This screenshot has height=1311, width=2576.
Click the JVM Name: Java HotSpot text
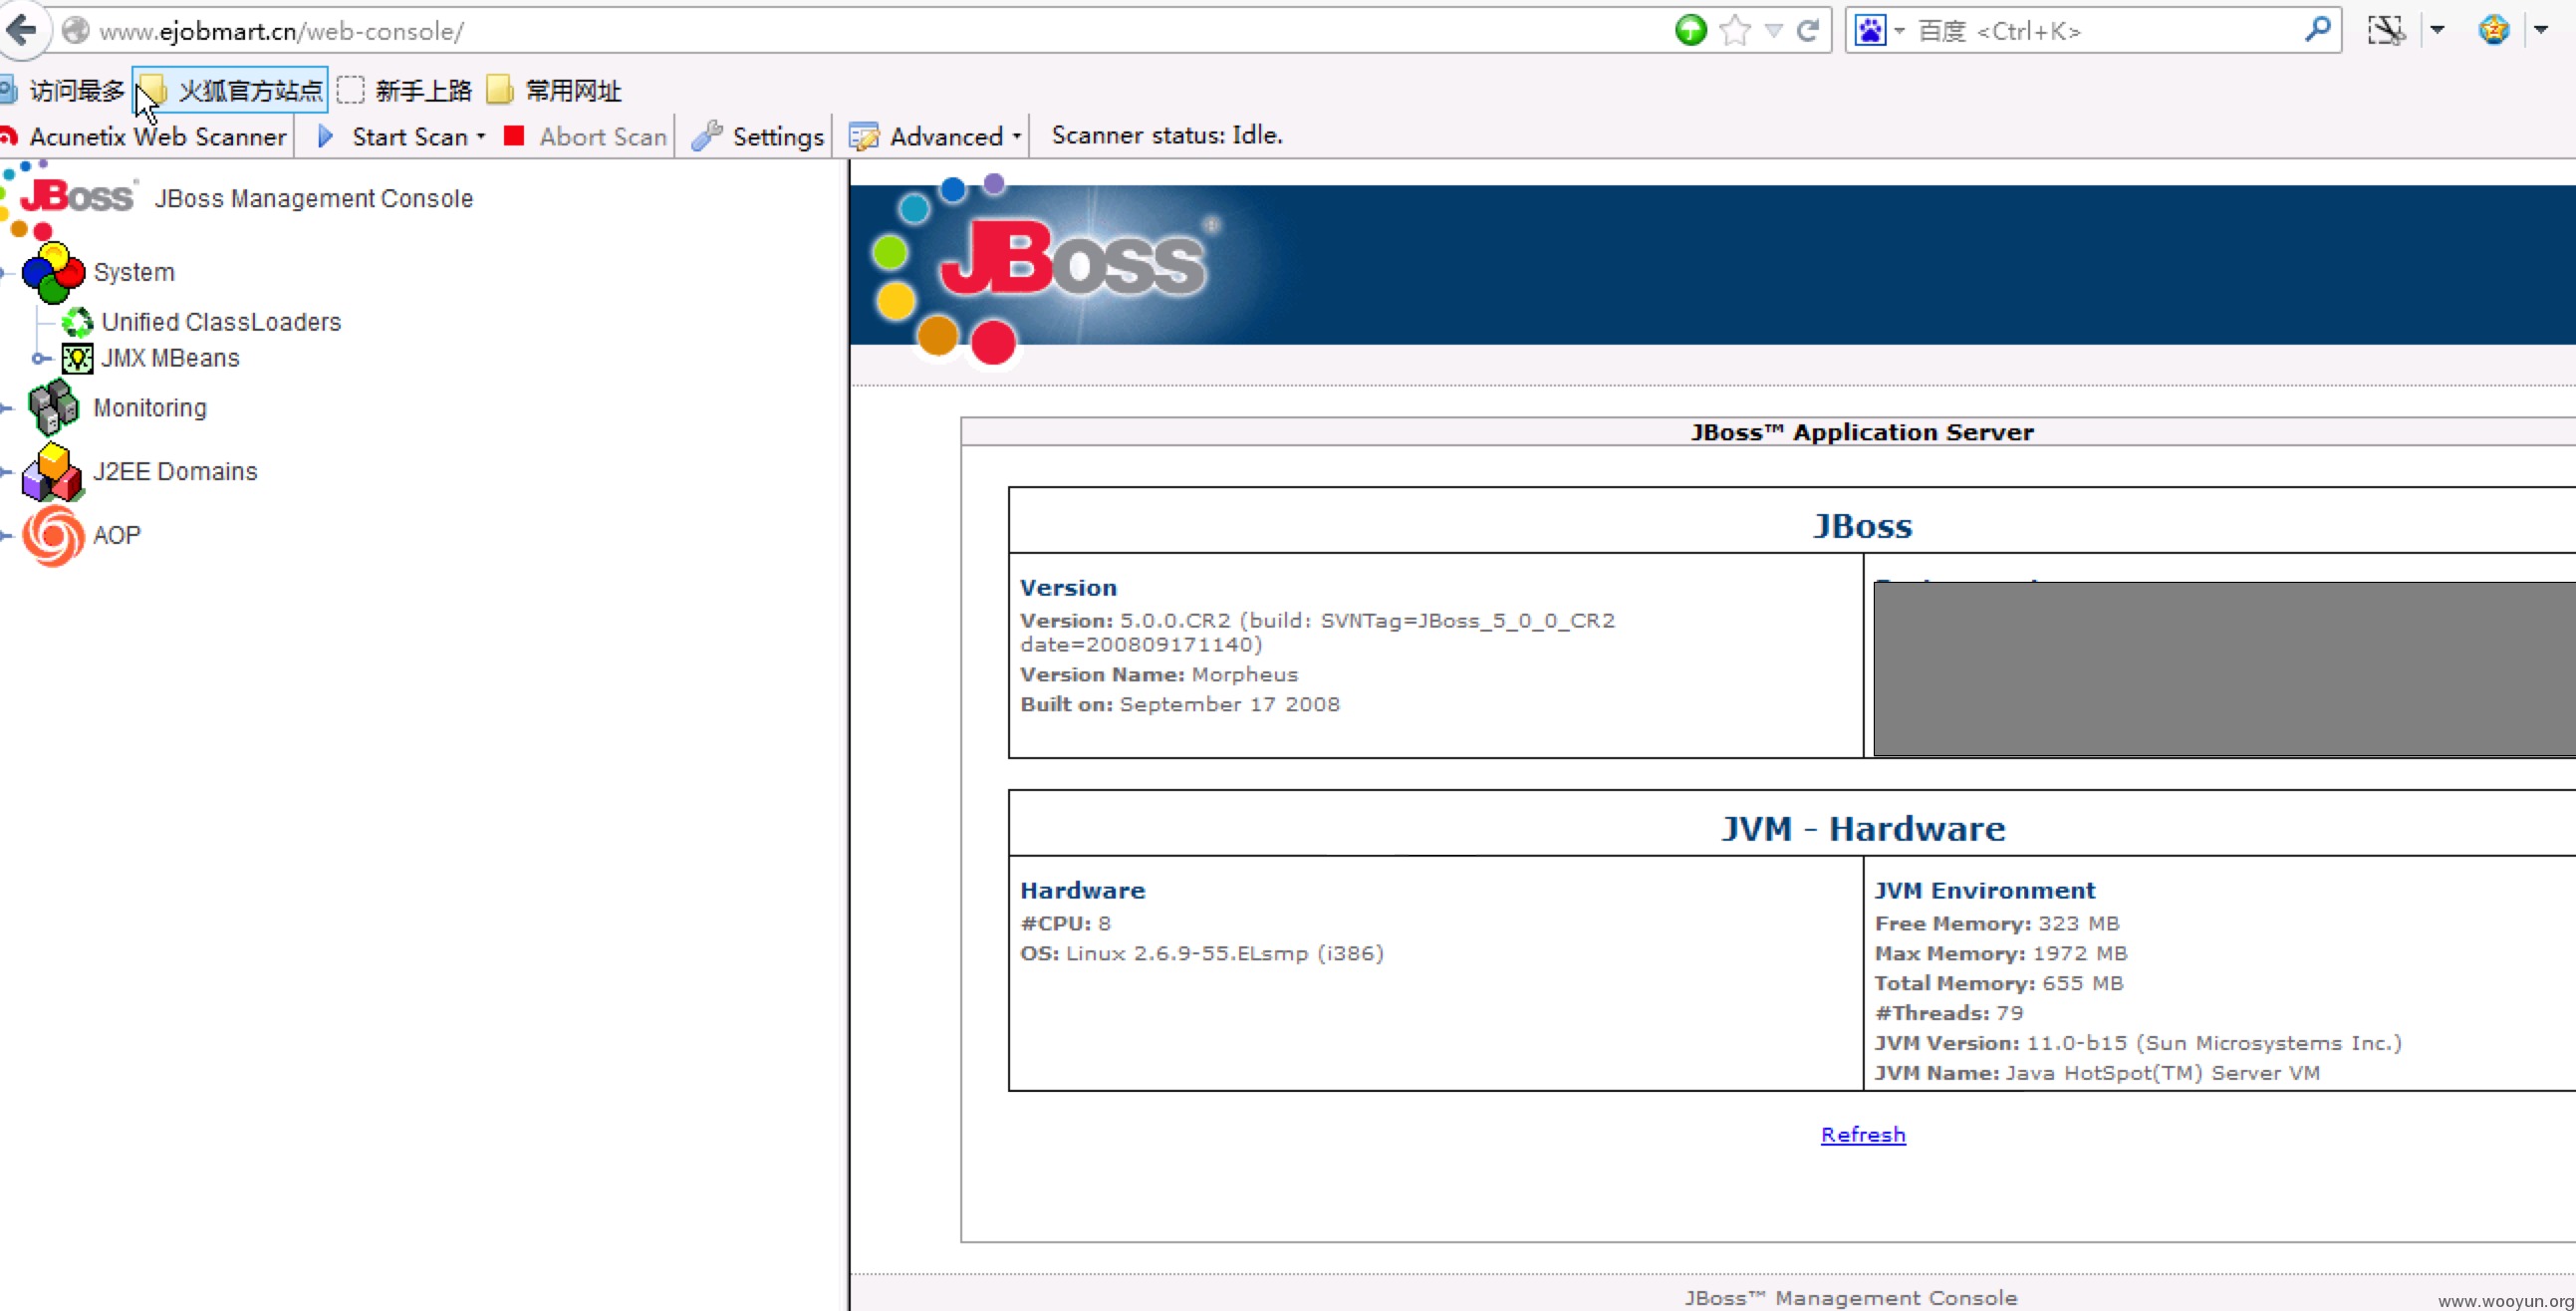coord(2097,1074)
